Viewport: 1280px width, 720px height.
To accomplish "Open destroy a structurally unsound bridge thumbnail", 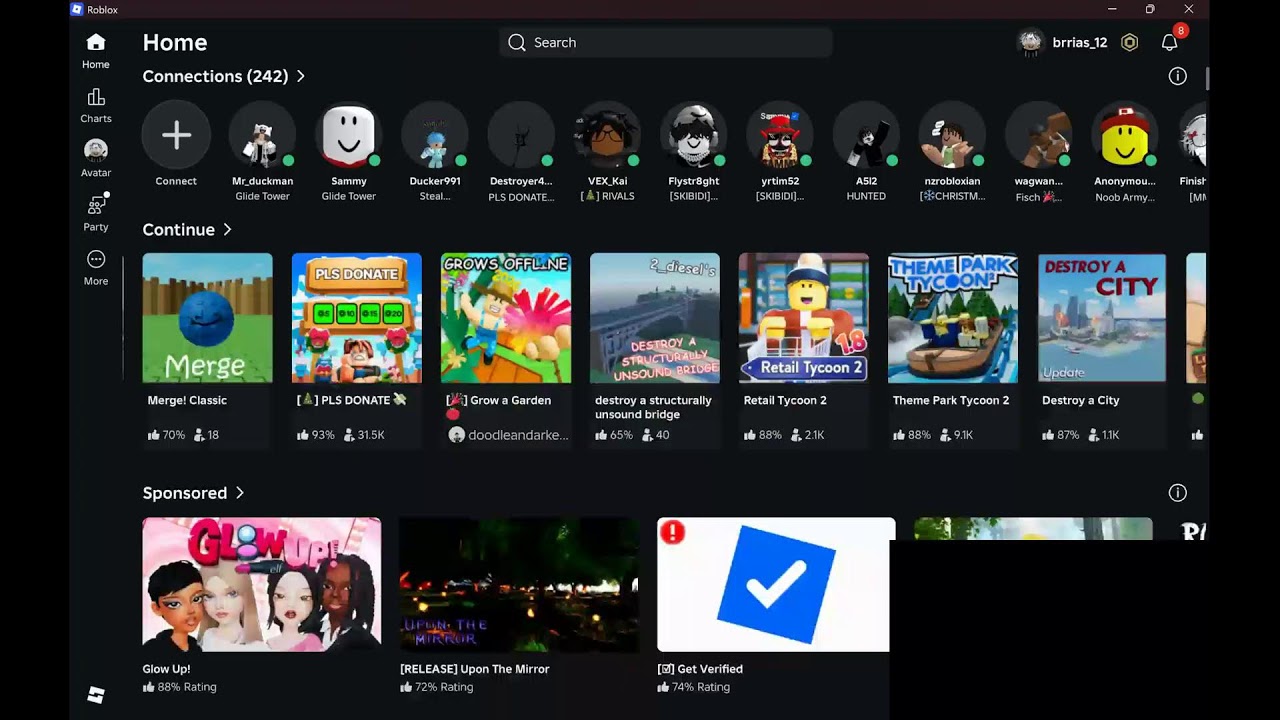I will [655, 318].
